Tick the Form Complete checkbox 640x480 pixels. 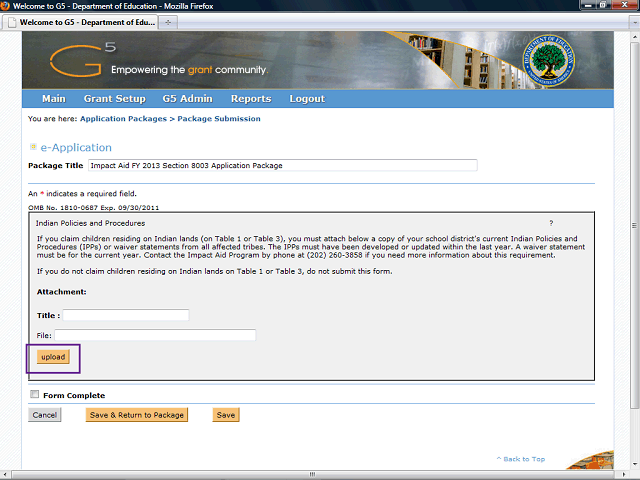(35, 394)
